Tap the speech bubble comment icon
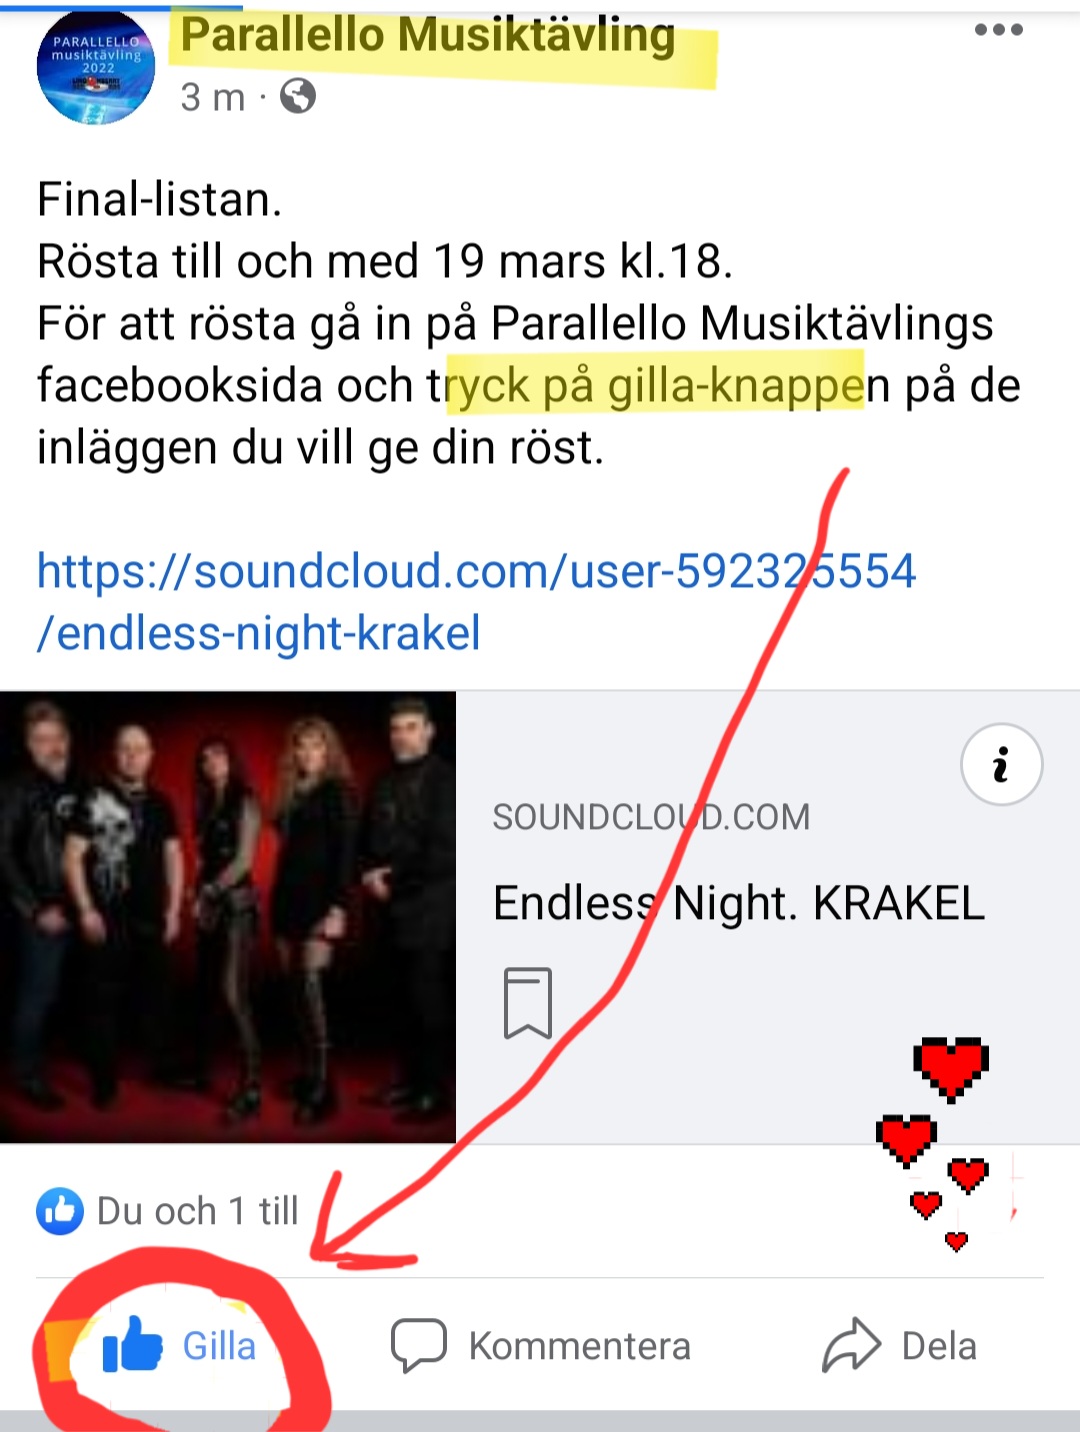The image size is (1080, 1432). pos(418,1346)
